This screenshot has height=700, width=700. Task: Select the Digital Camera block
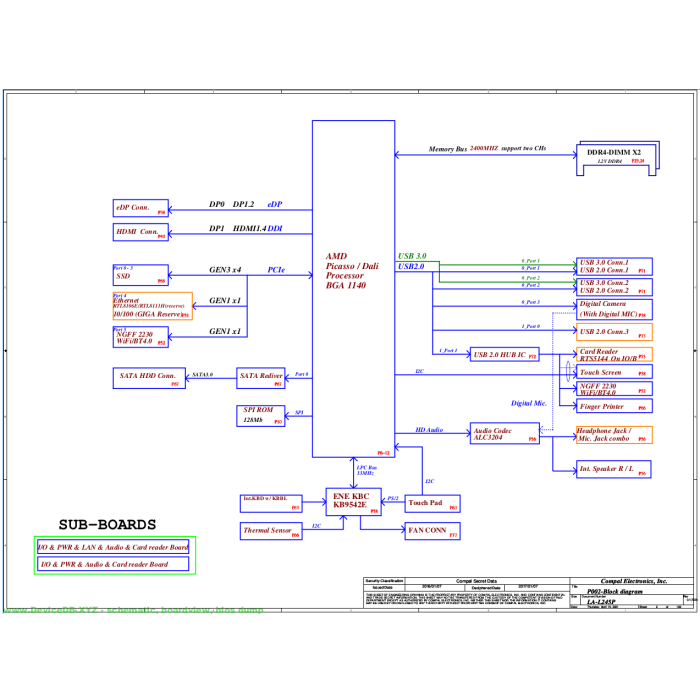pos(614,309)
